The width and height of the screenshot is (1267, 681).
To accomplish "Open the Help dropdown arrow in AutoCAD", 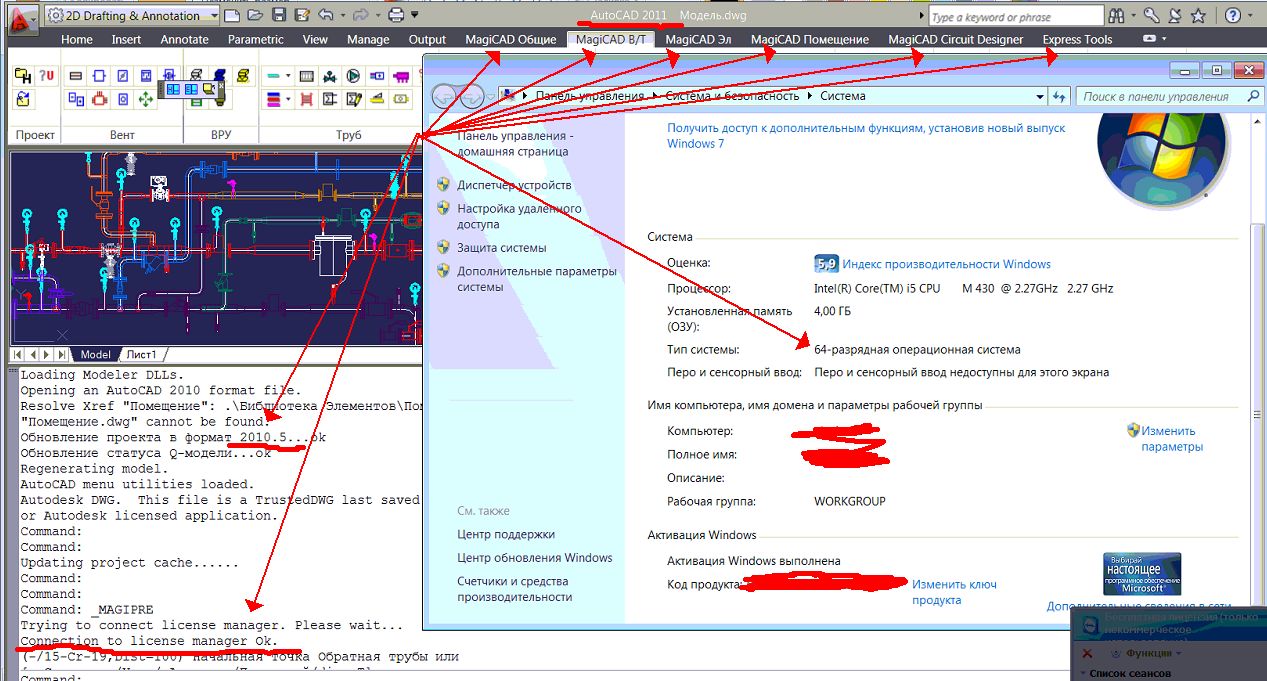I will (x=1249, y=16).
